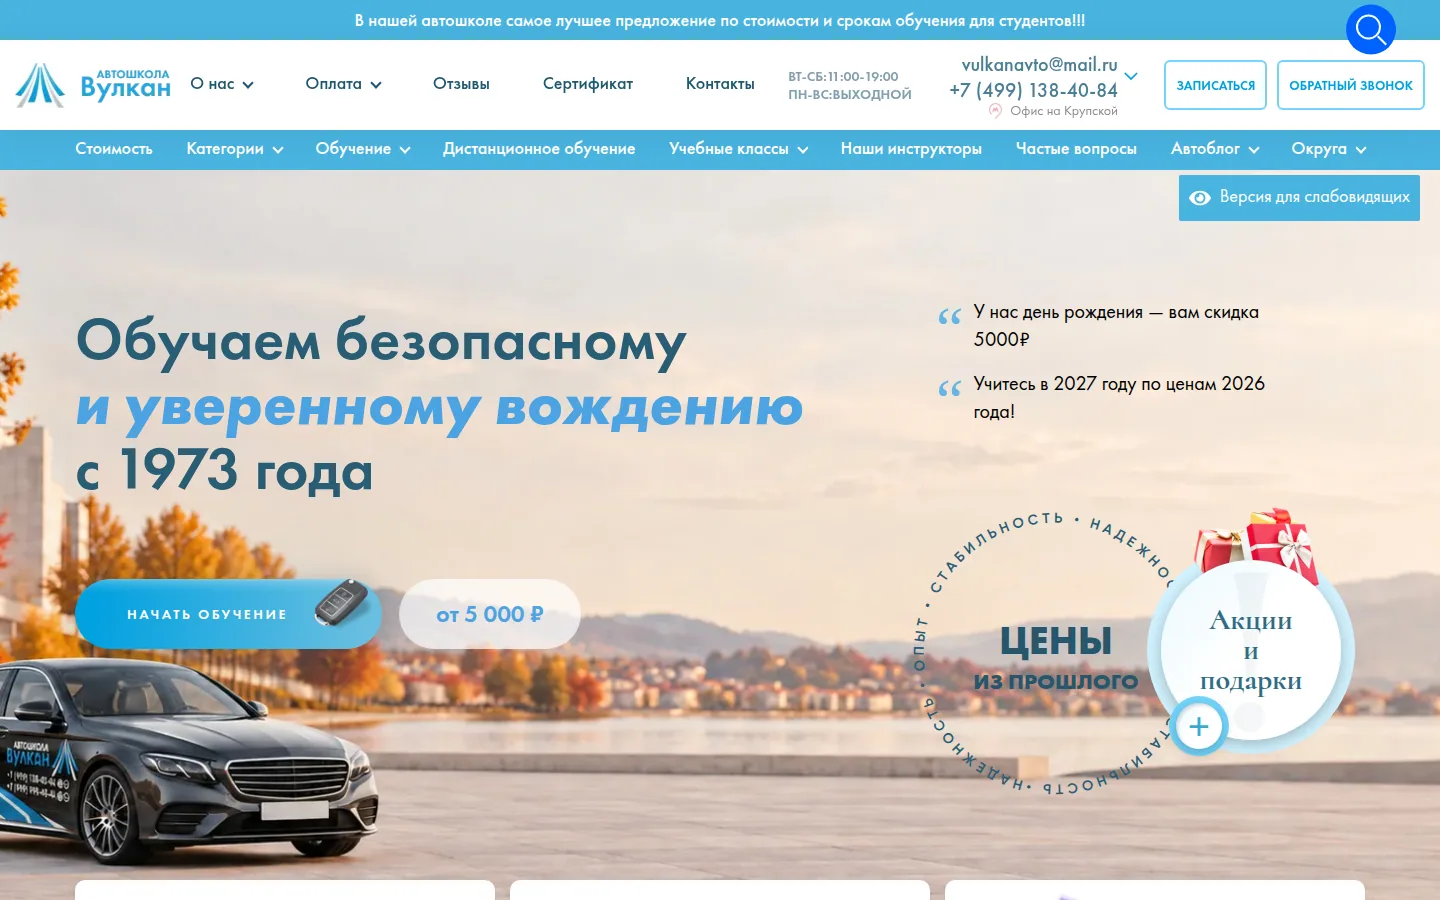
Task: Go to Контакты page
Action: pos(720,84)
